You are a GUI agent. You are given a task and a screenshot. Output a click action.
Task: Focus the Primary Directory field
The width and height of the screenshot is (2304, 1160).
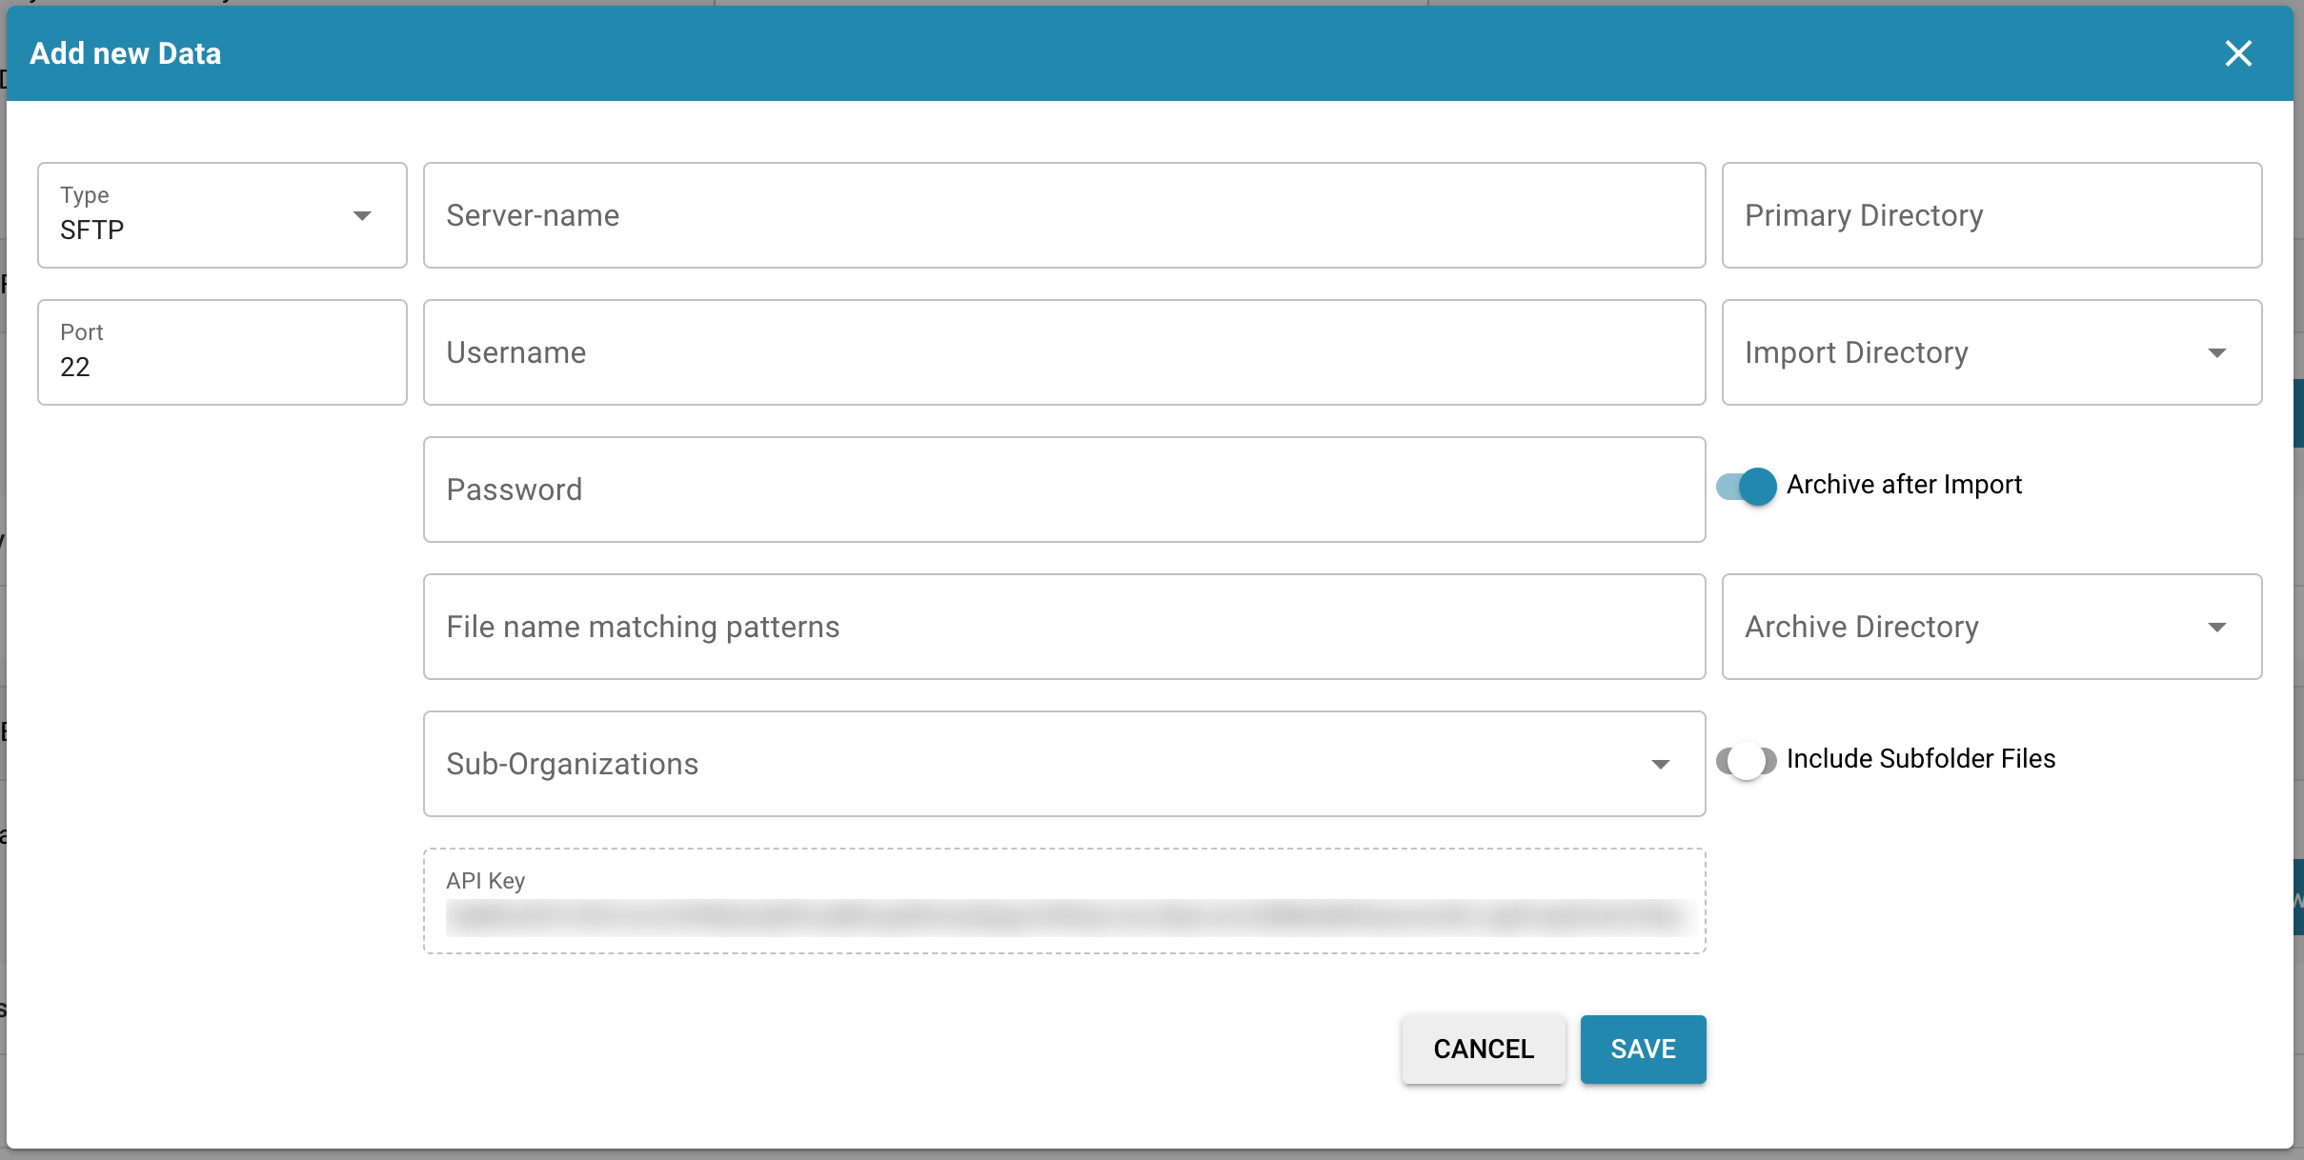(x=1991, y=216)
